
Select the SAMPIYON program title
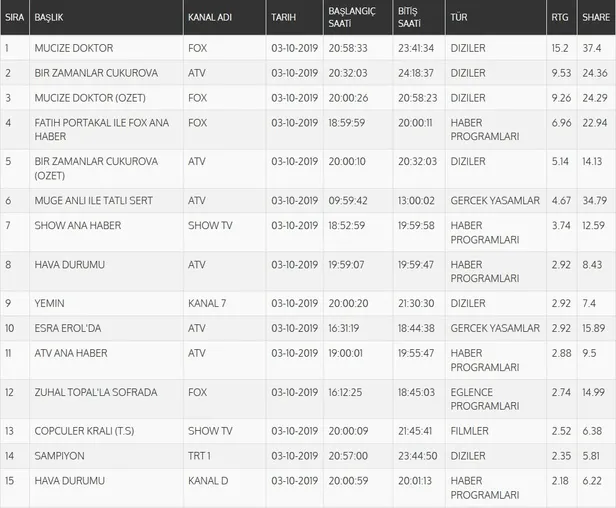coord(61,455)
